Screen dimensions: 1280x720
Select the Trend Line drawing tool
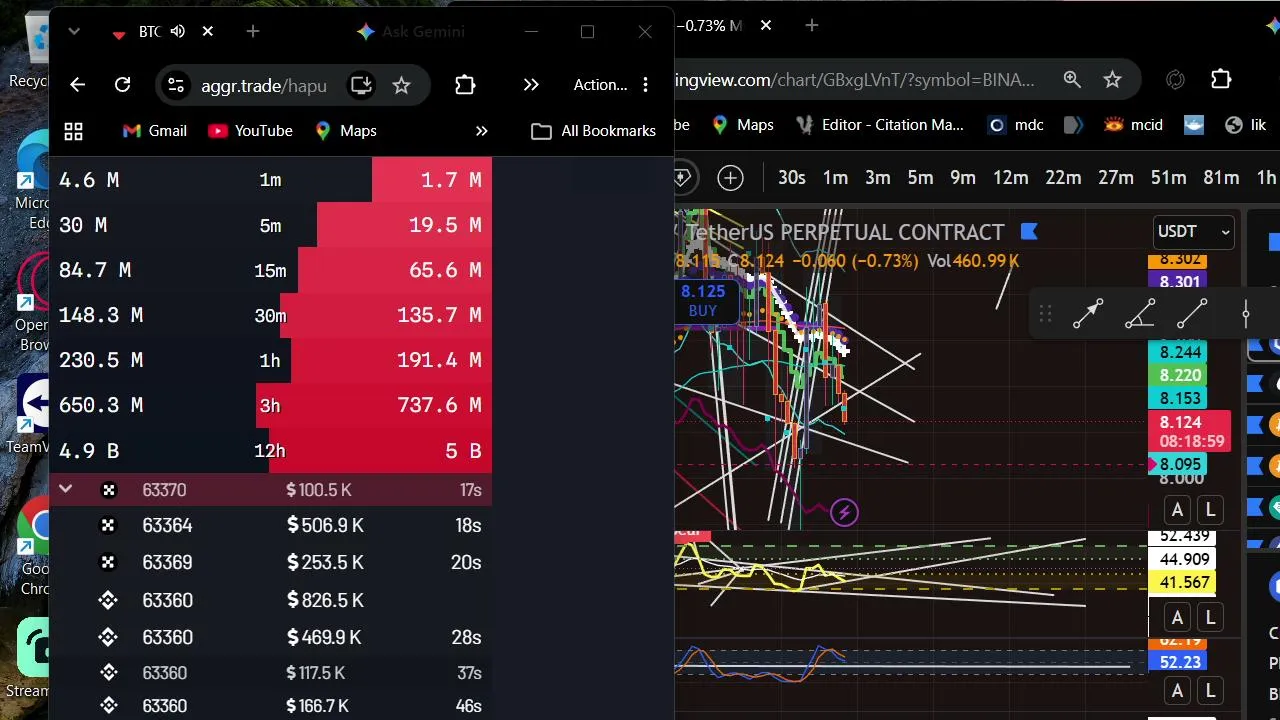(1192, 314)
